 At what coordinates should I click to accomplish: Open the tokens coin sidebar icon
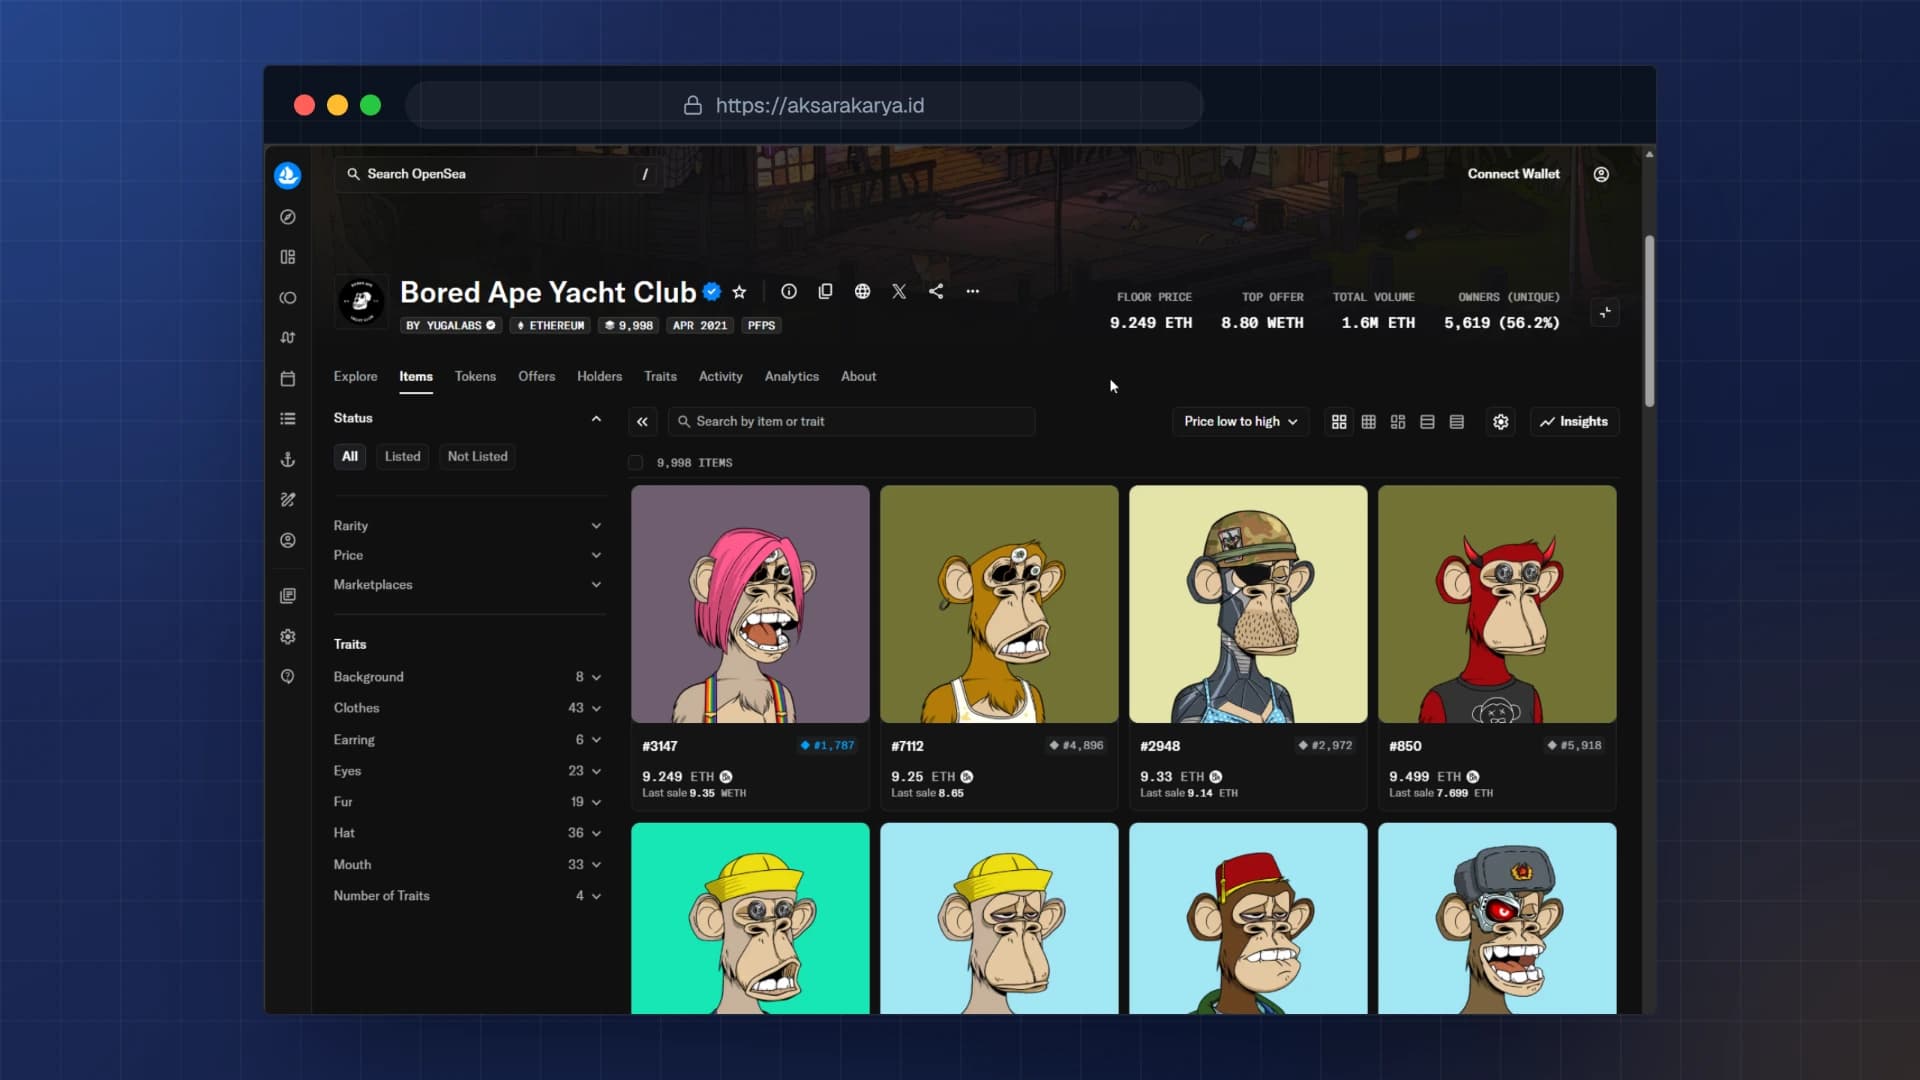click(x=288, y=298)
